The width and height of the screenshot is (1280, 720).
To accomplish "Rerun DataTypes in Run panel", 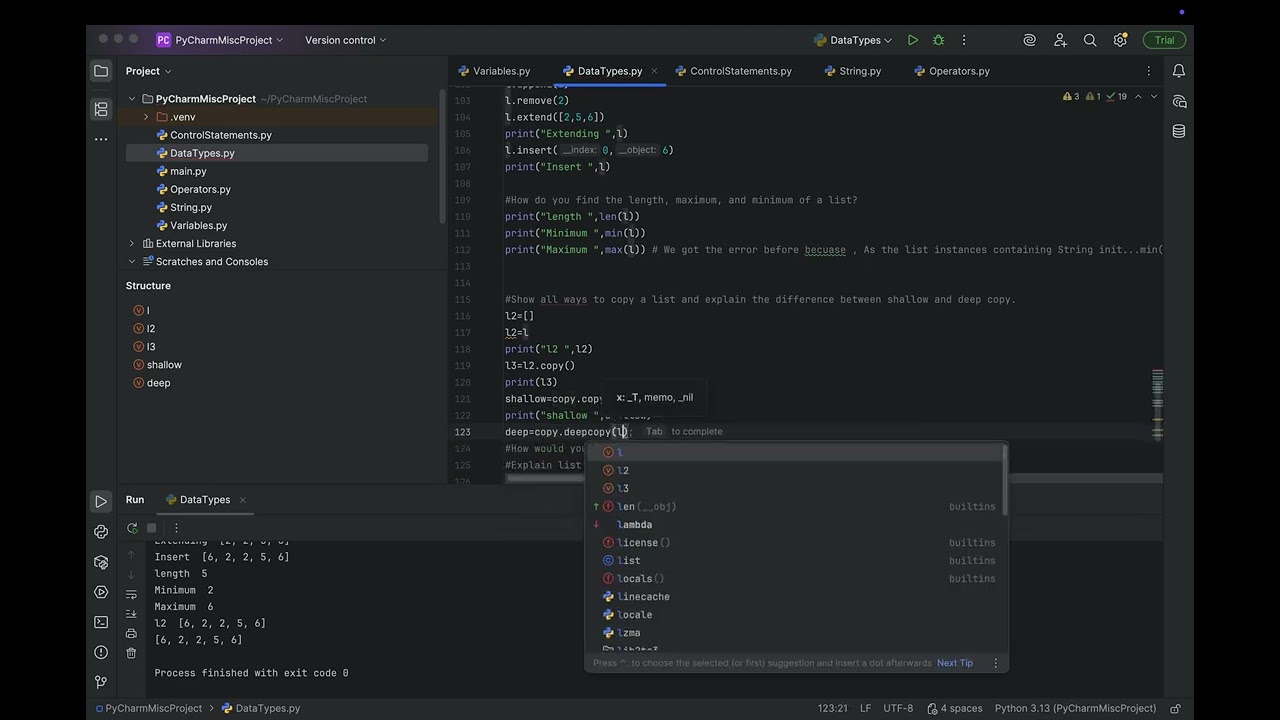I will pyautogui.click(x=132, y=528).
